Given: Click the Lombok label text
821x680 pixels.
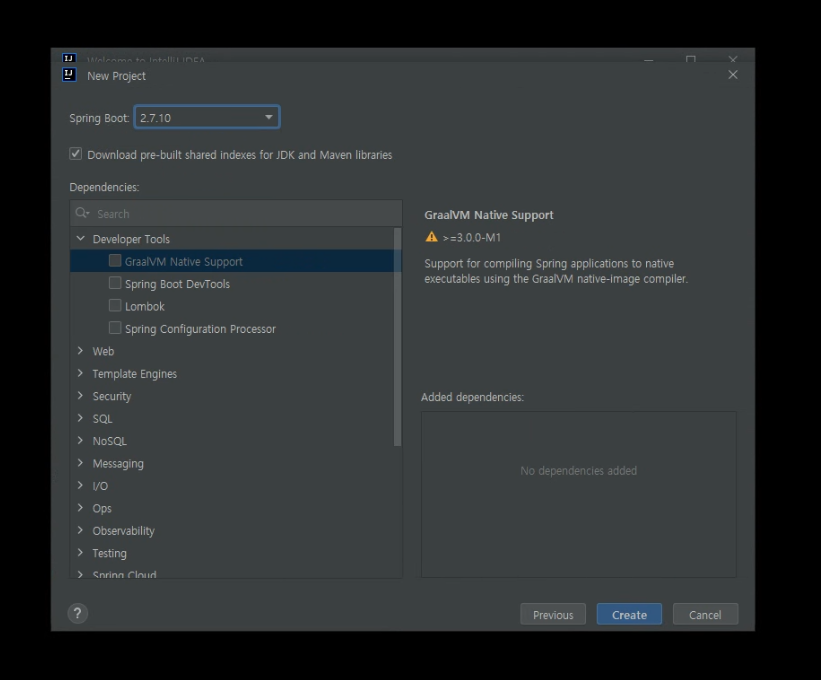Looking at the screenshot, I should [145, 307].
